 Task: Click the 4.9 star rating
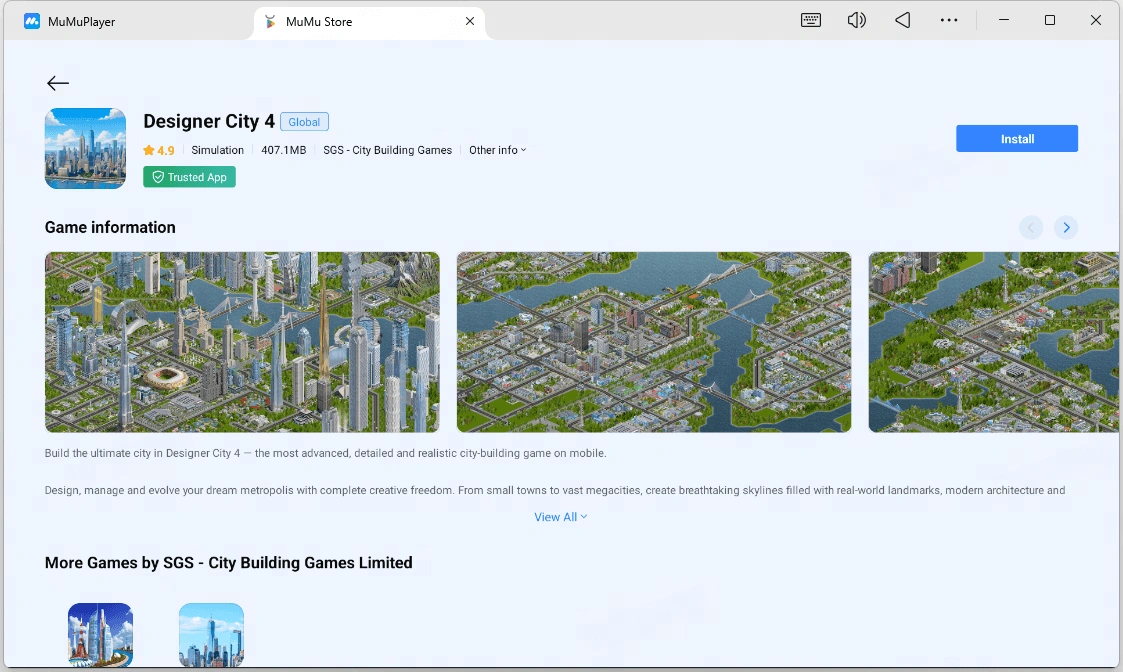click(x=158, y=150)
